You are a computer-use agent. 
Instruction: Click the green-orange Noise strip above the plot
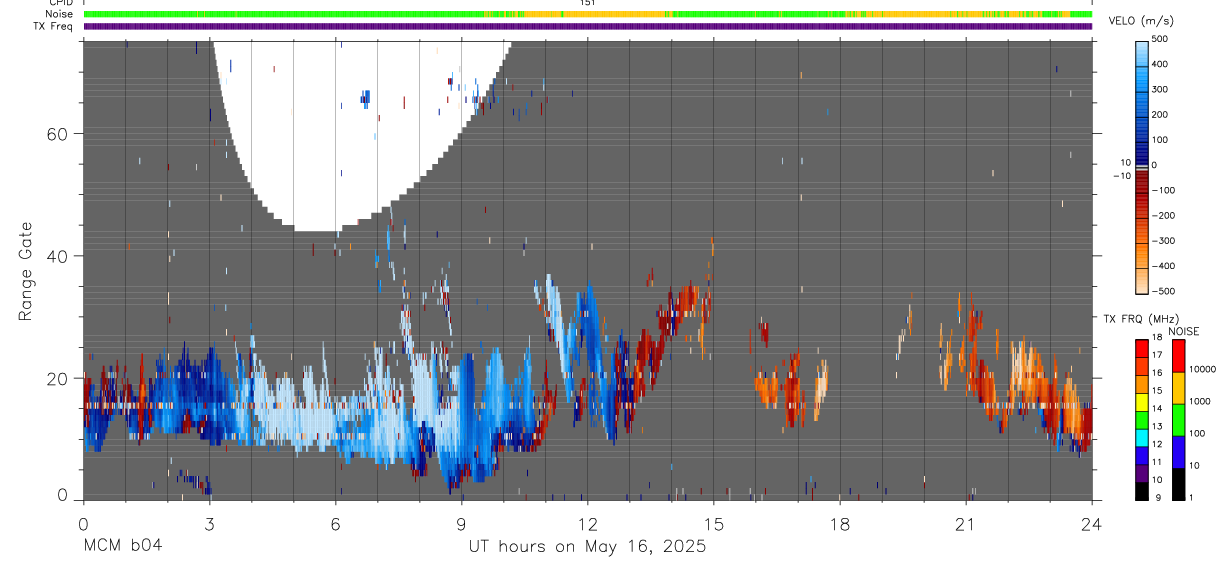587,14
